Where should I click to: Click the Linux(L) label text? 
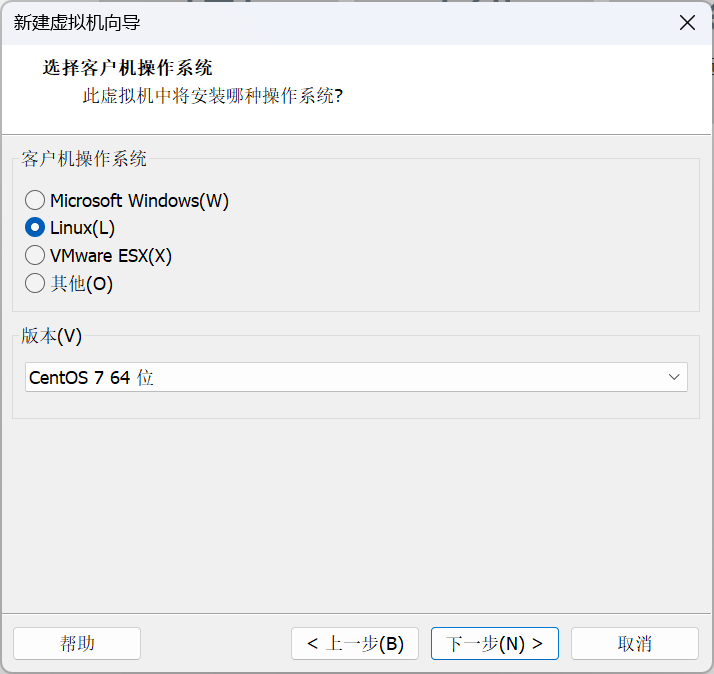pyautogui.click(x=83, y=228)
